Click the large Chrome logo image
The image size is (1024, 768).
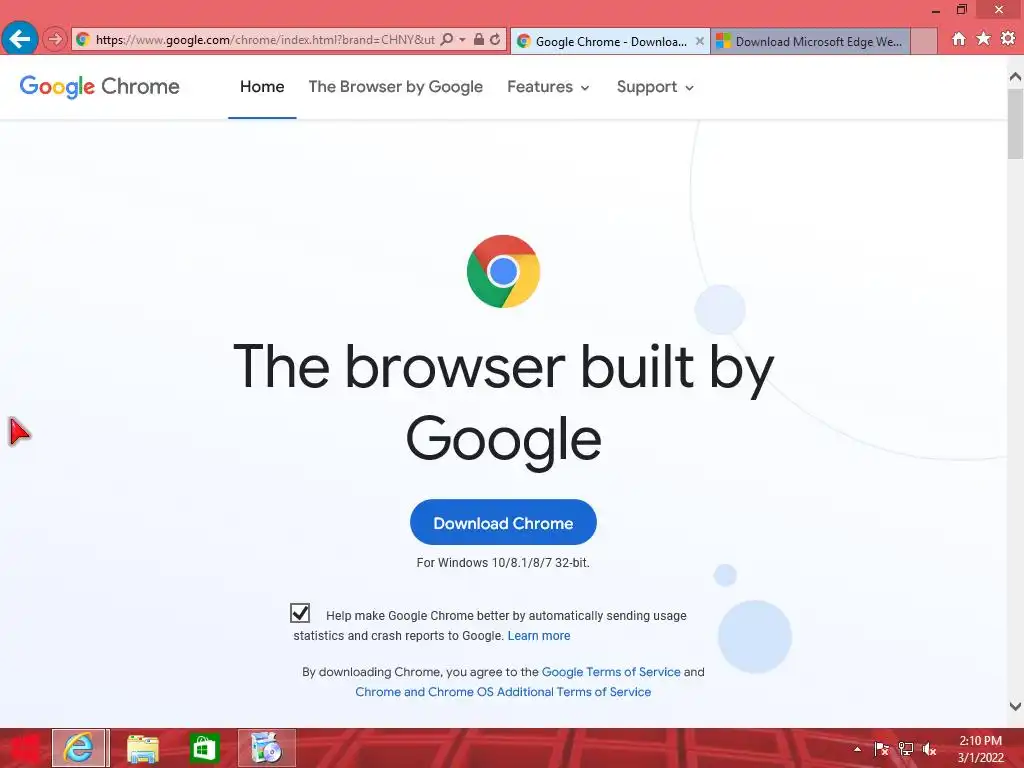(x=503, y=271)
